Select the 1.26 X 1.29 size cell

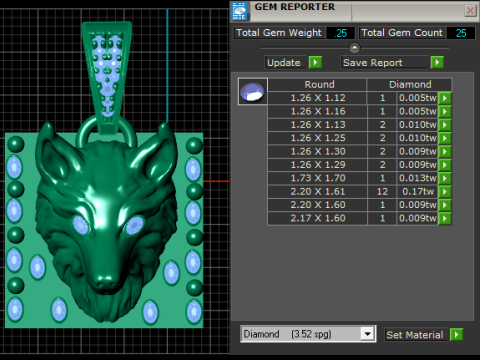click(317, 165)
